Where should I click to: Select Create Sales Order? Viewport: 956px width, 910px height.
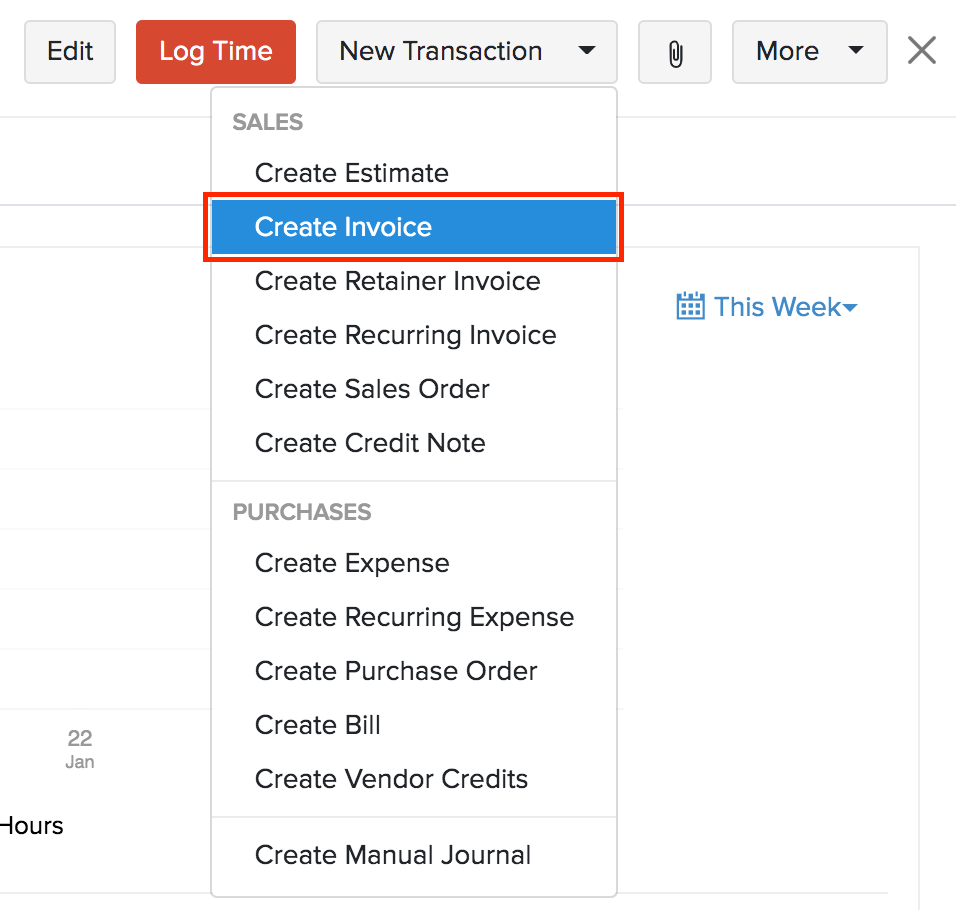pos(372,389)
